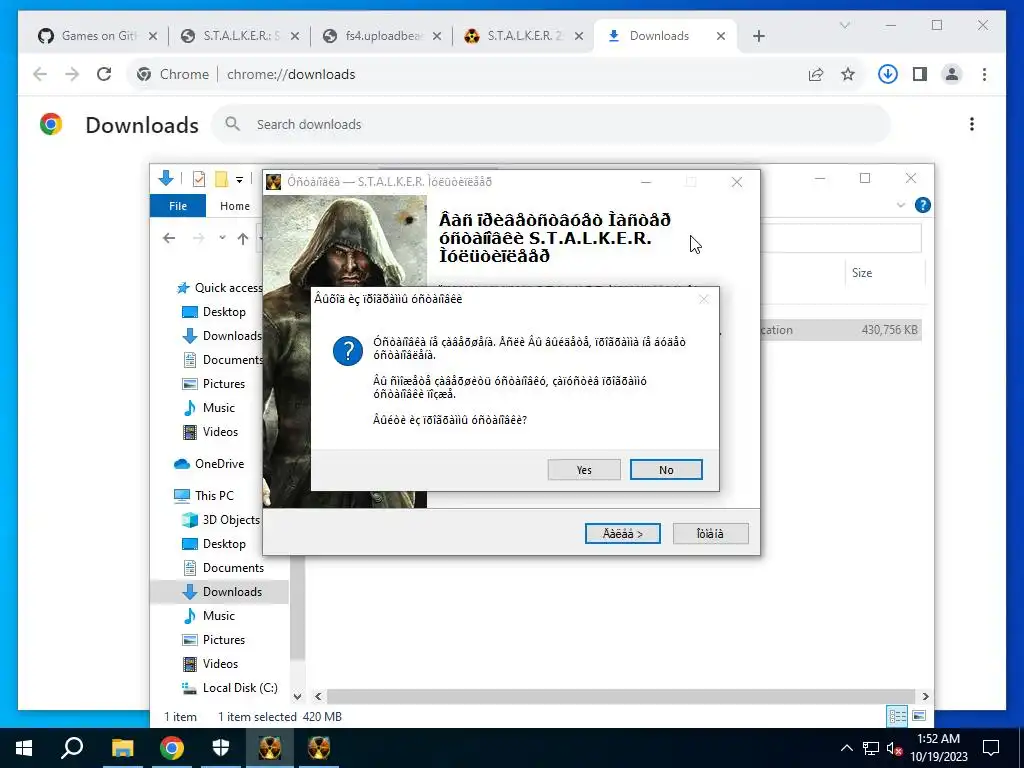Select Documents under Quick access
1024x768 pixels.
(223, 359)
